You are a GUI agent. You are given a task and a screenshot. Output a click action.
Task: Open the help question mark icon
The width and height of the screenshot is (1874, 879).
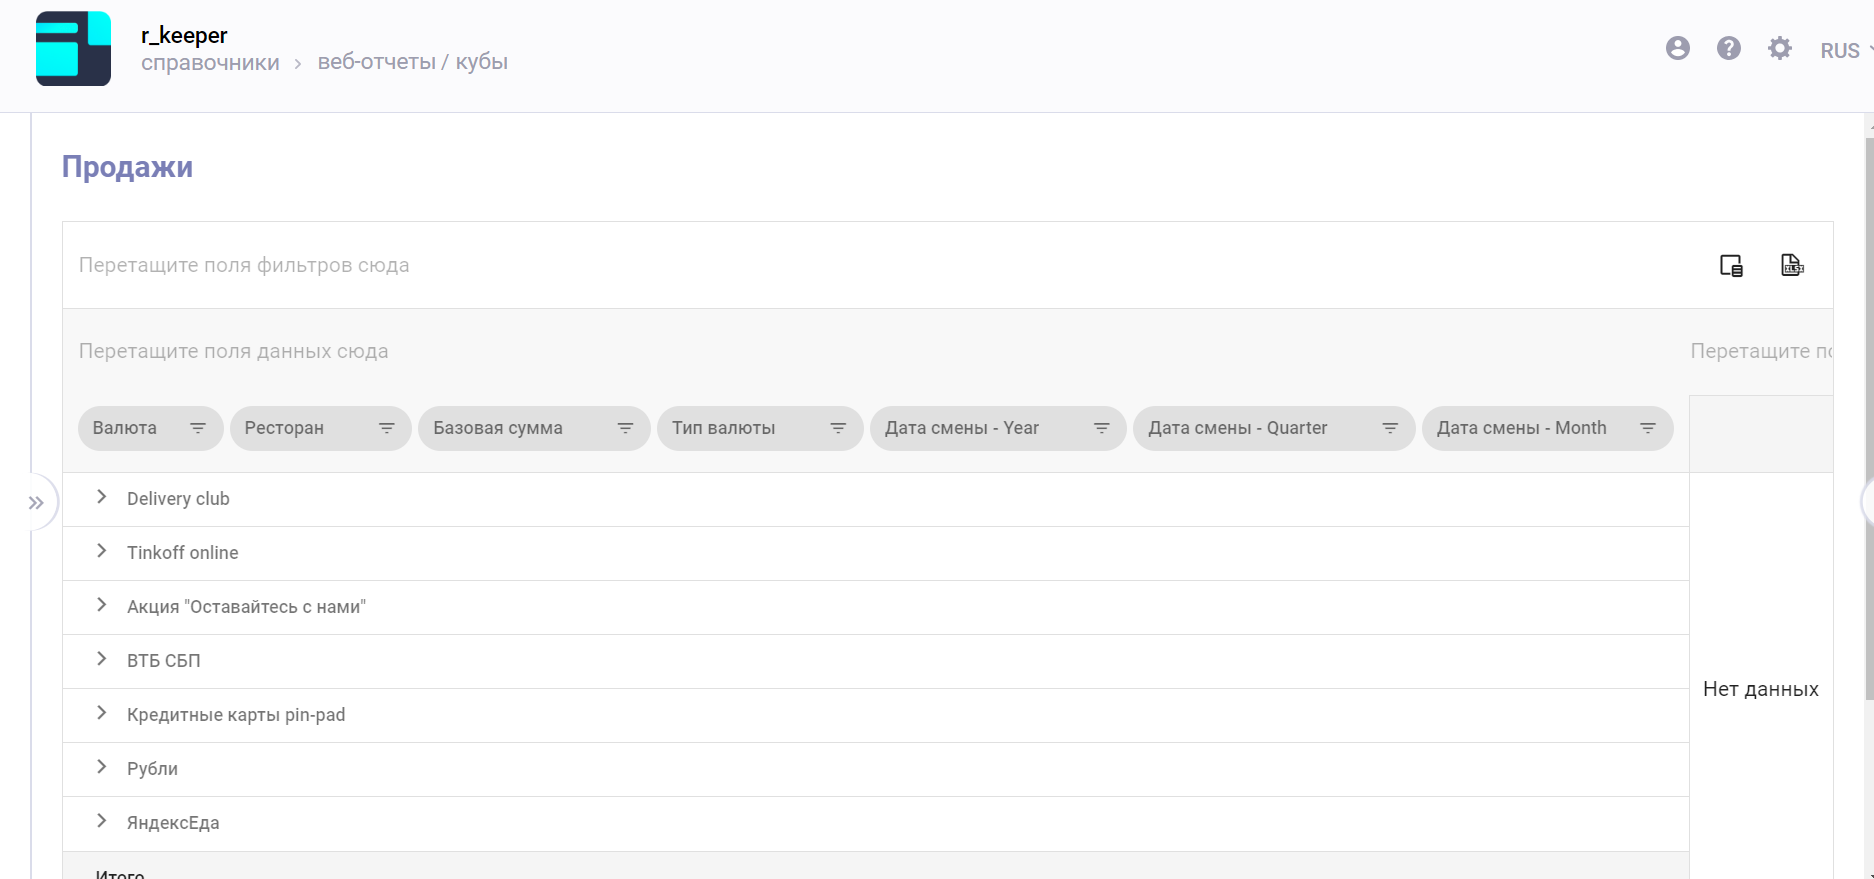(1729, 48)
